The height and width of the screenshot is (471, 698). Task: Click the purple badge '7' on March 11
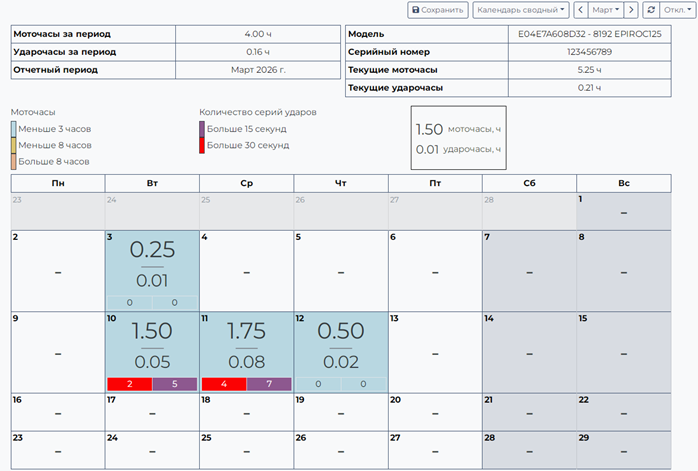click(x=269, y=384)
